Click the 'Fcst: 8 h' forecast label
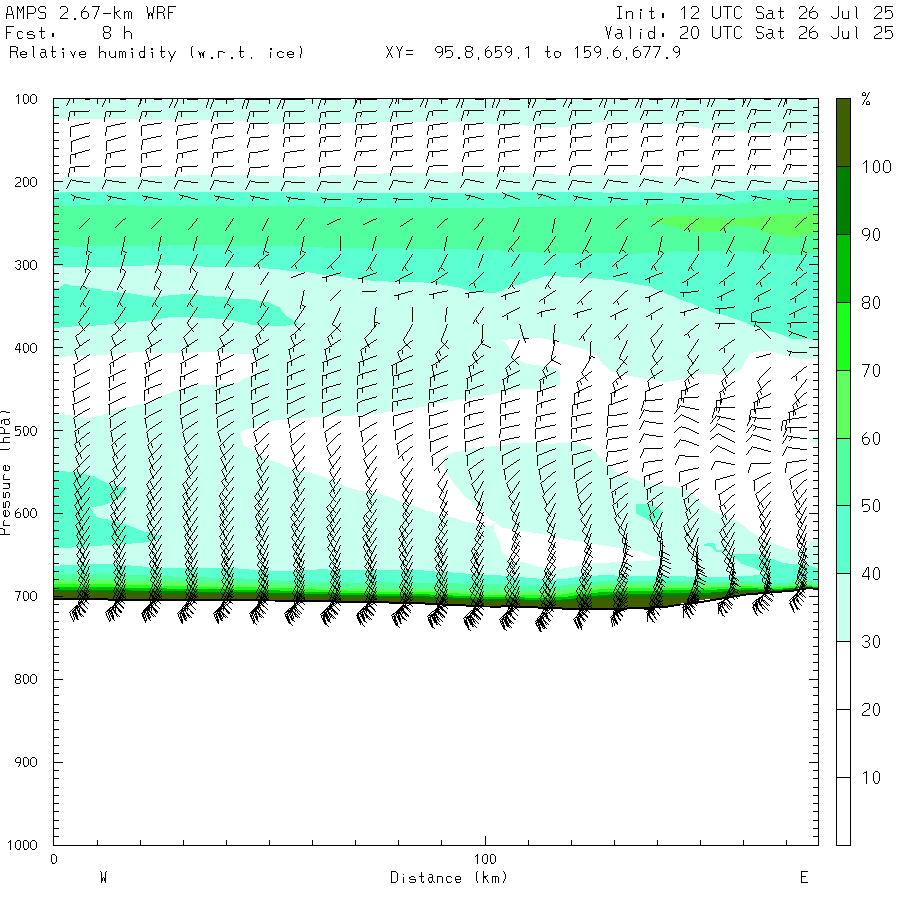900x900 pixels. coord(69,33)
